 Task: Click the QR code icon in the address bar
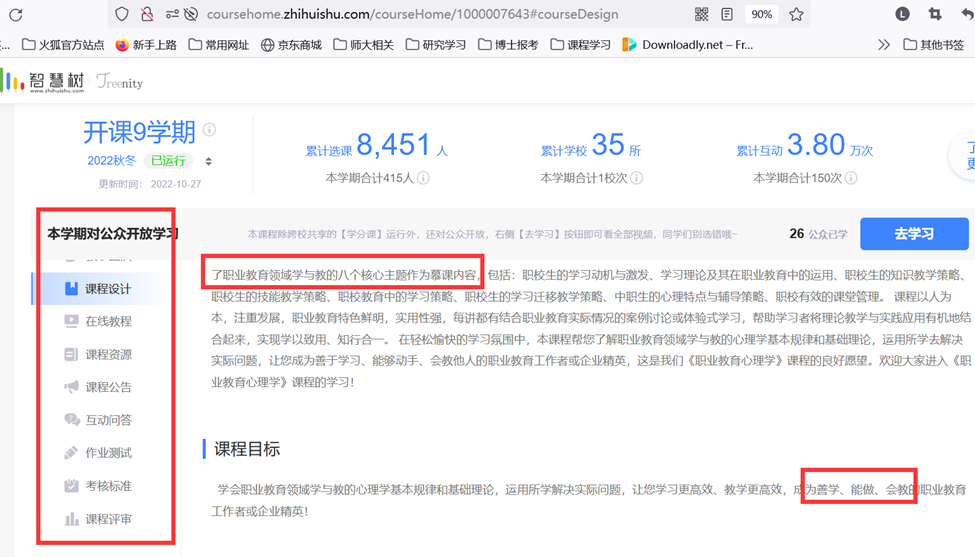[701, 14]
